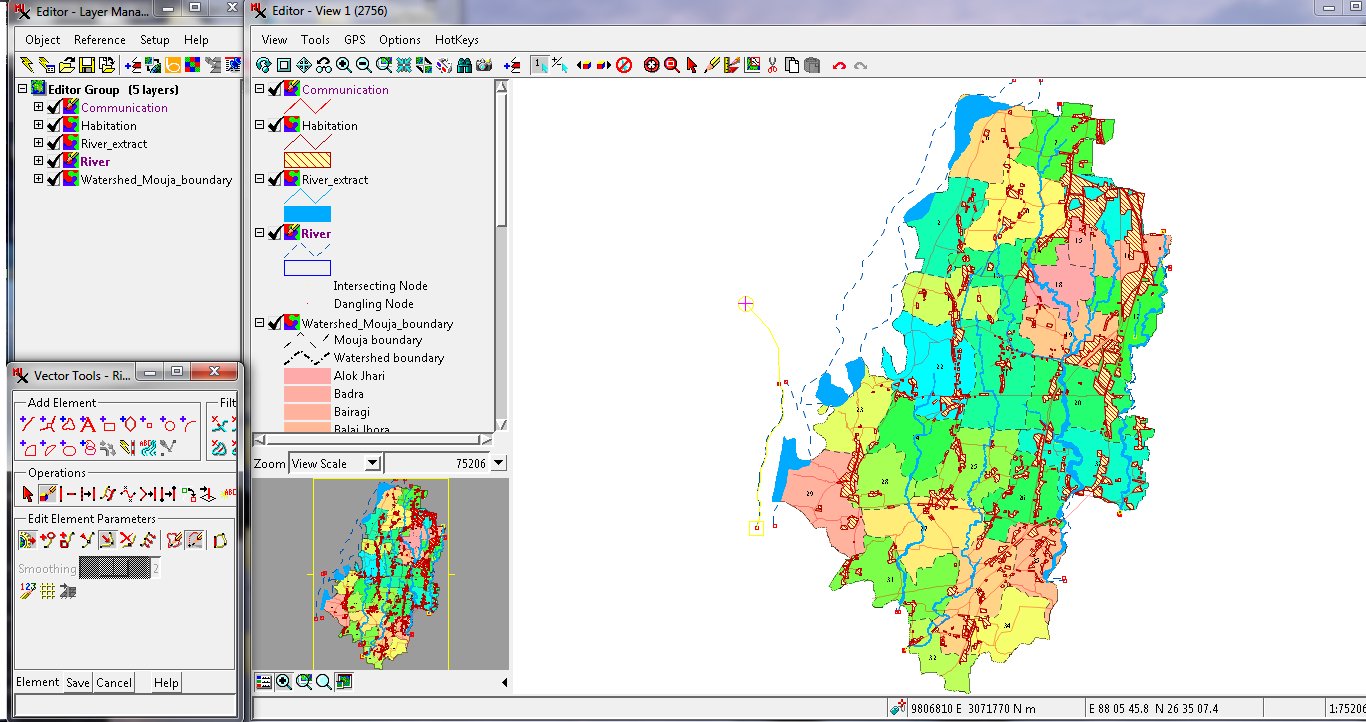Click the Cancel button in Vector Tools

tap(114, 683)
